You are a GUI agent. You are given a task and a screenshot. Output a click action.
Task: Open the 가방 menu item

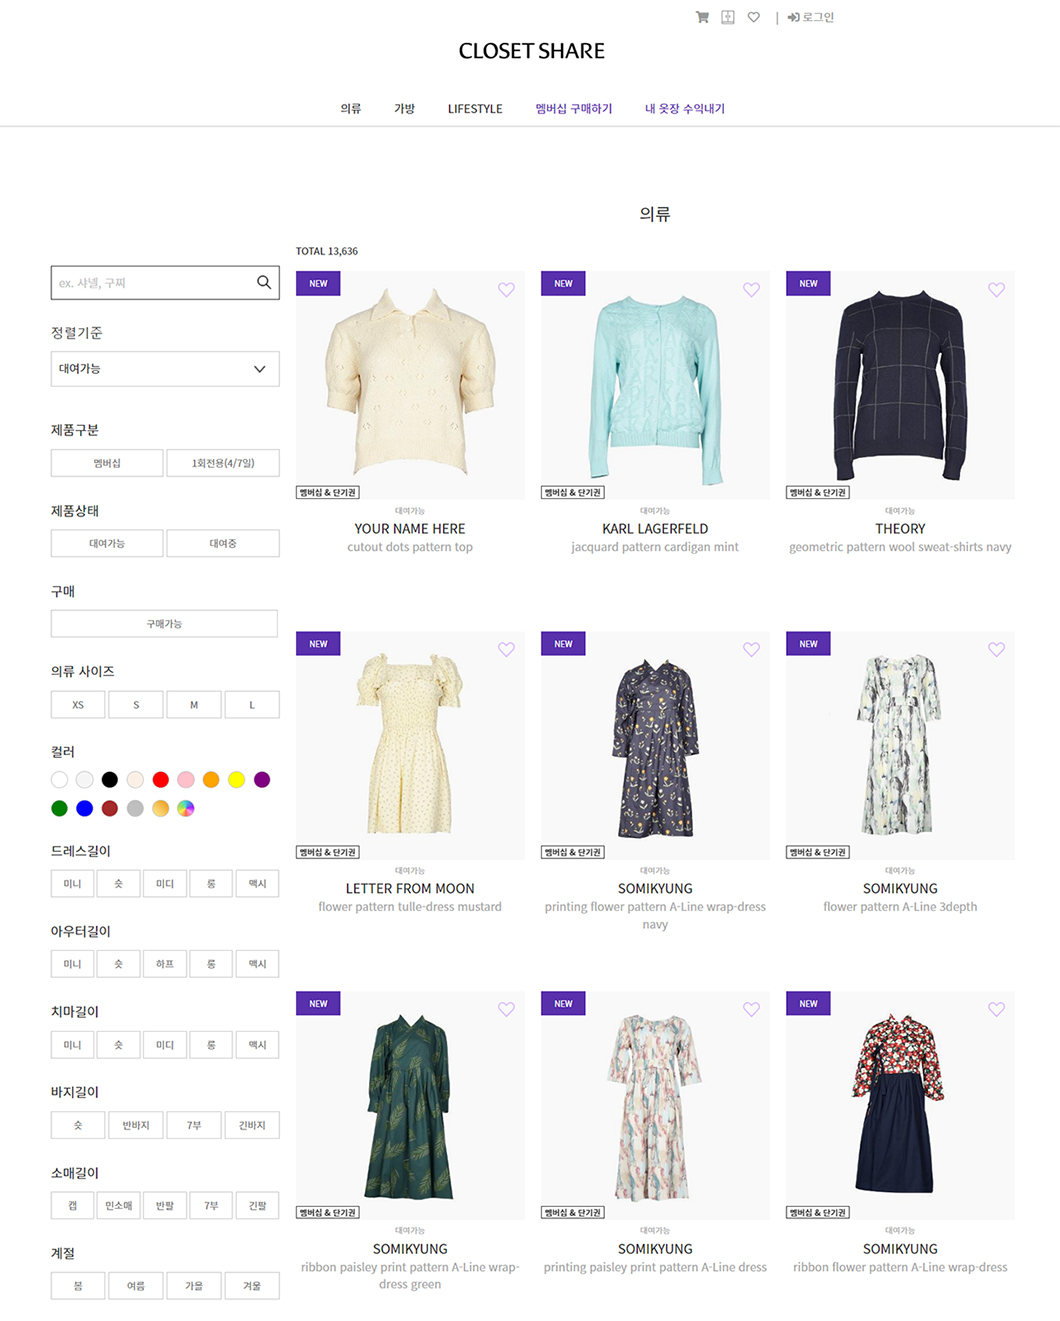[404, 109]
